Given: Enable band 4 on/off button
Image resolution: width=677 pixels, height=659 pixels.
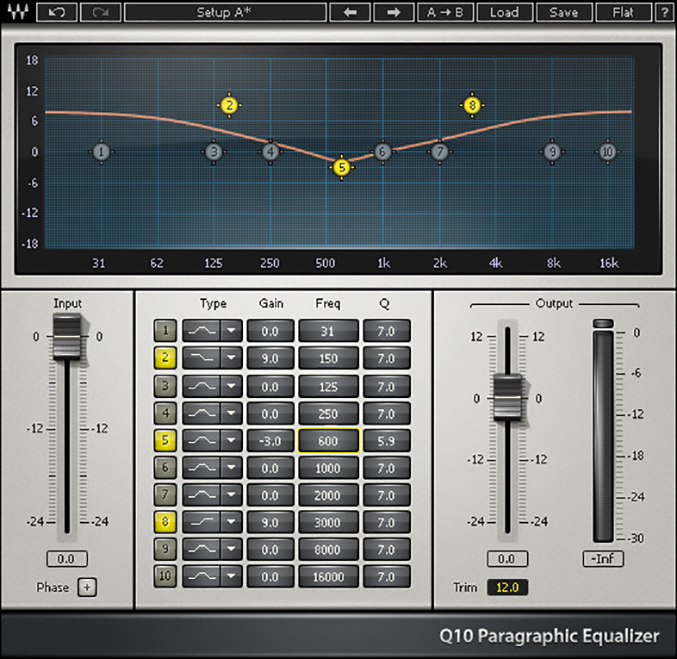Looking at the screenshot, I should (165, 413).
